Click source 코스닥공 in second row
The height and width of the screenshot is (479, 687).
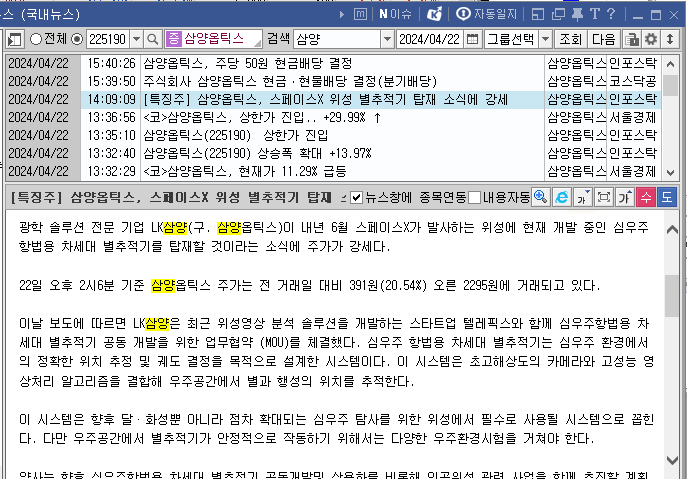[x=633, y=82]
